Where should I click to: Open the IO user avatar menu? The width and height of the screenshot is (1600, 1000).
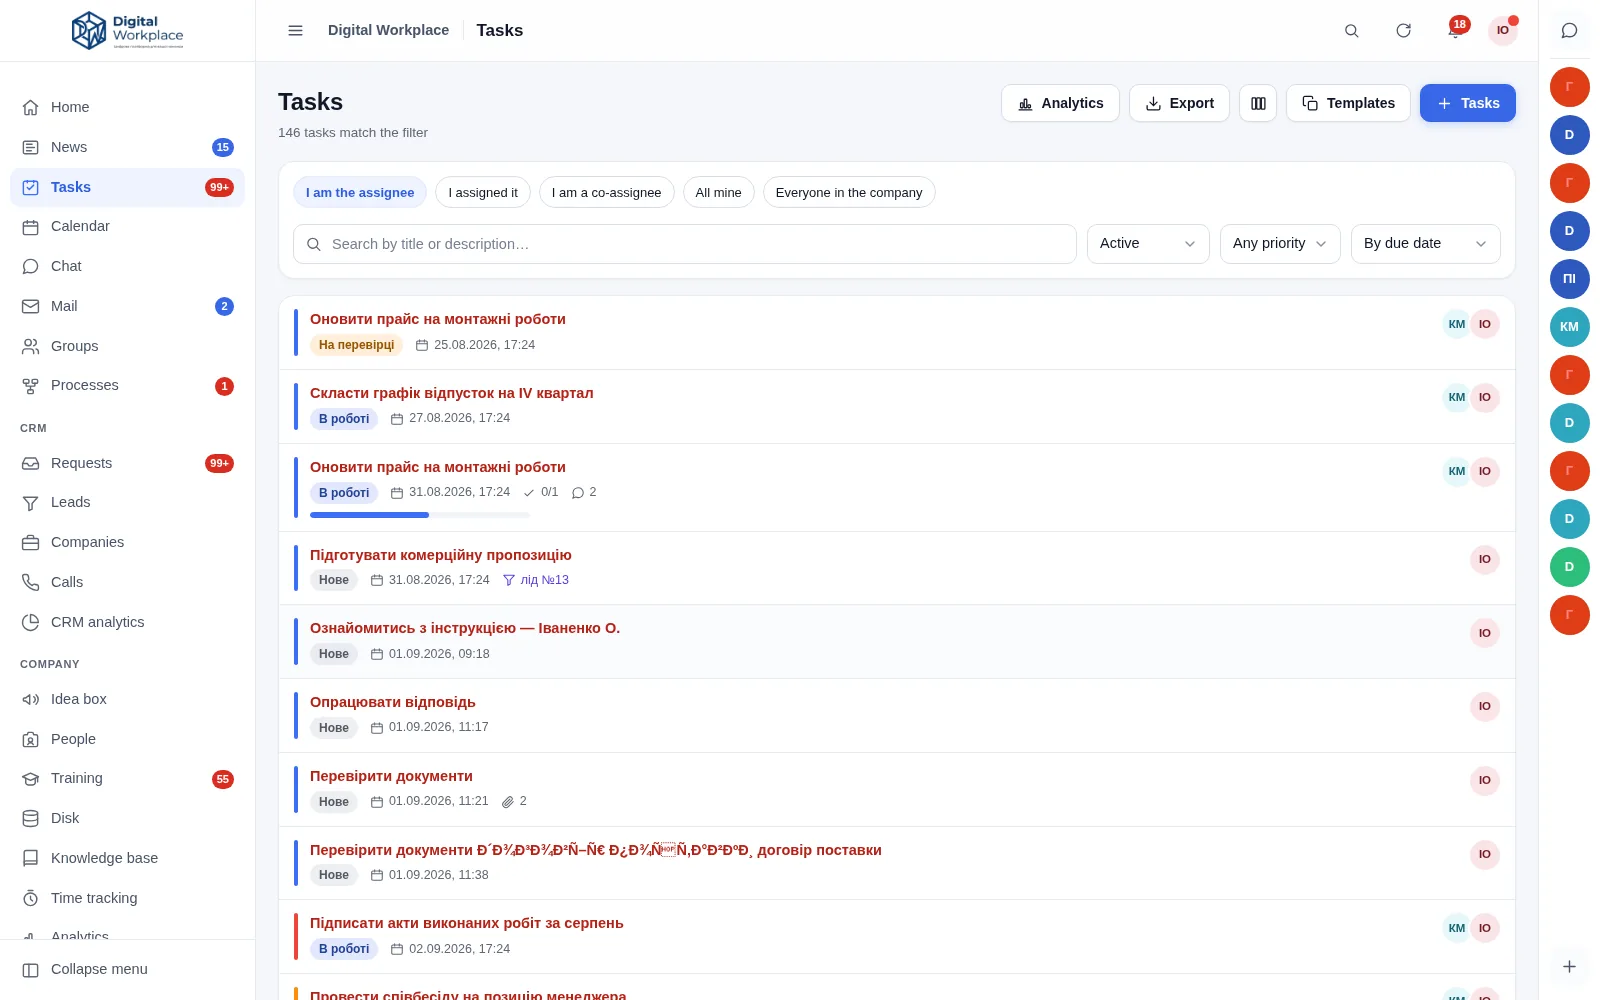pos(1503,31)
